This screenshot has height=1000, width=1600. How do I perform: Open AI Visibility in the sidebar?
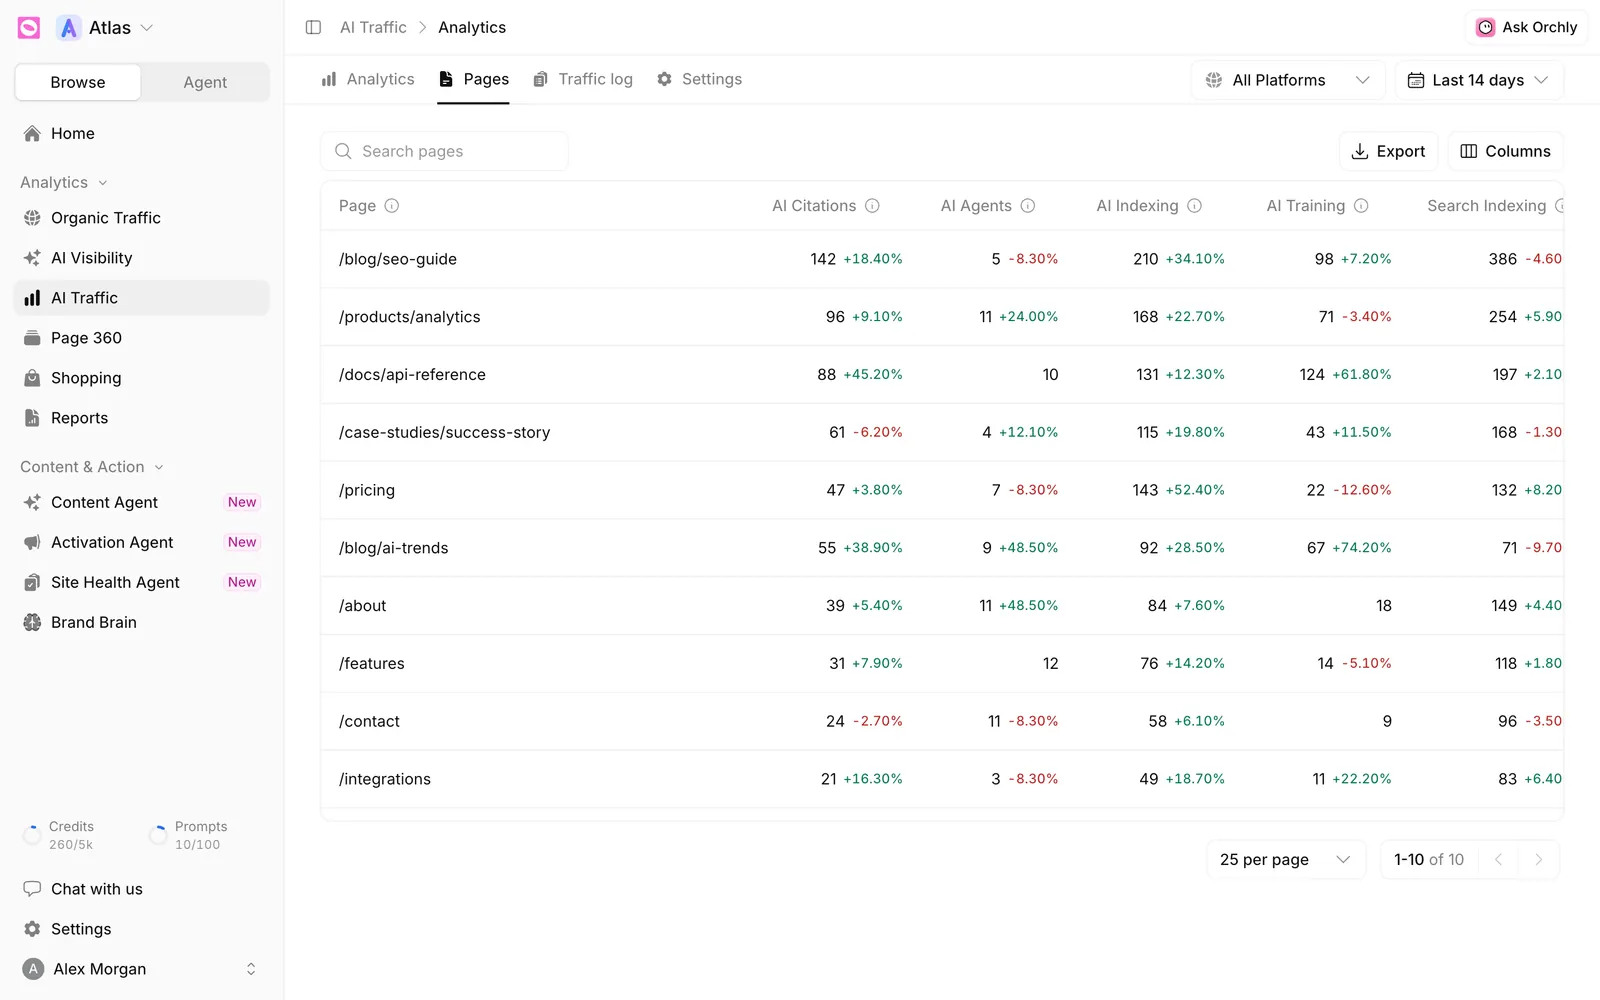pos(142,258)
